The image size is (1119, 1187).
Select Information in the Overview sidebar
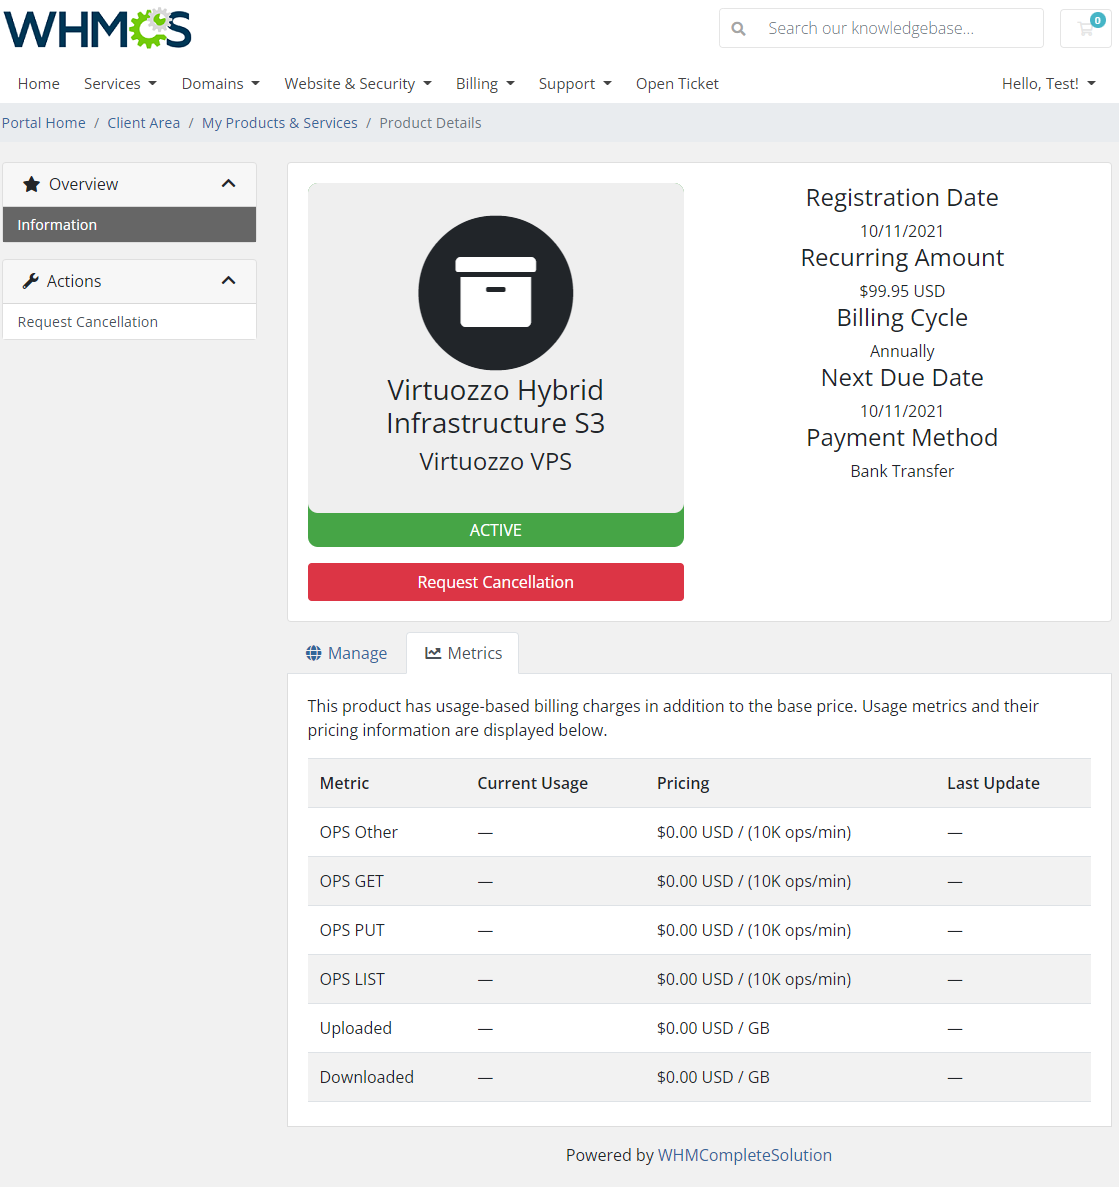129,225
